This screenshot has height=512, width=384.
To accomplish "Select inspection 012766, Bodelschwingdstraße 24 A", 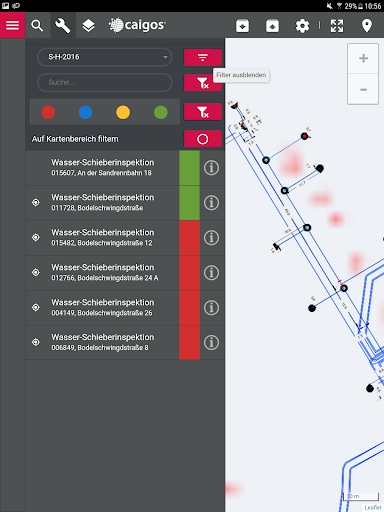I will tap(103, 273).
